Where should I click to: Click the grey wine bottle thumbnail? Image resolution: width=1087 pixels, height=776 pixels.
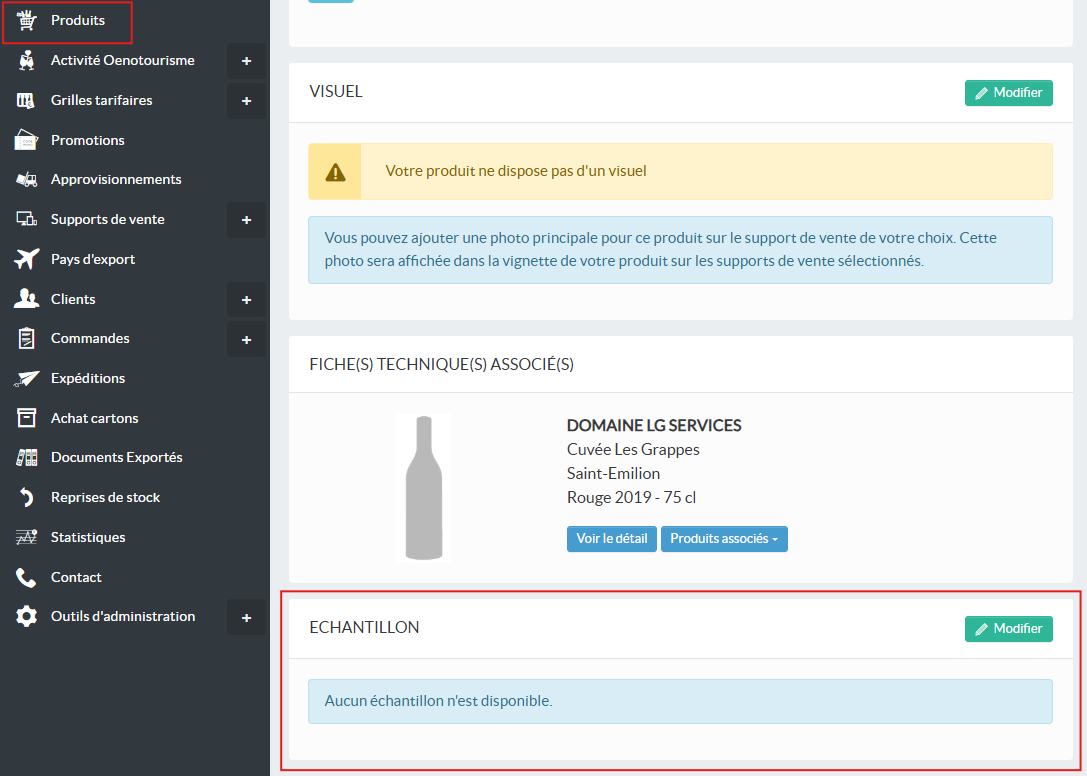423,487
